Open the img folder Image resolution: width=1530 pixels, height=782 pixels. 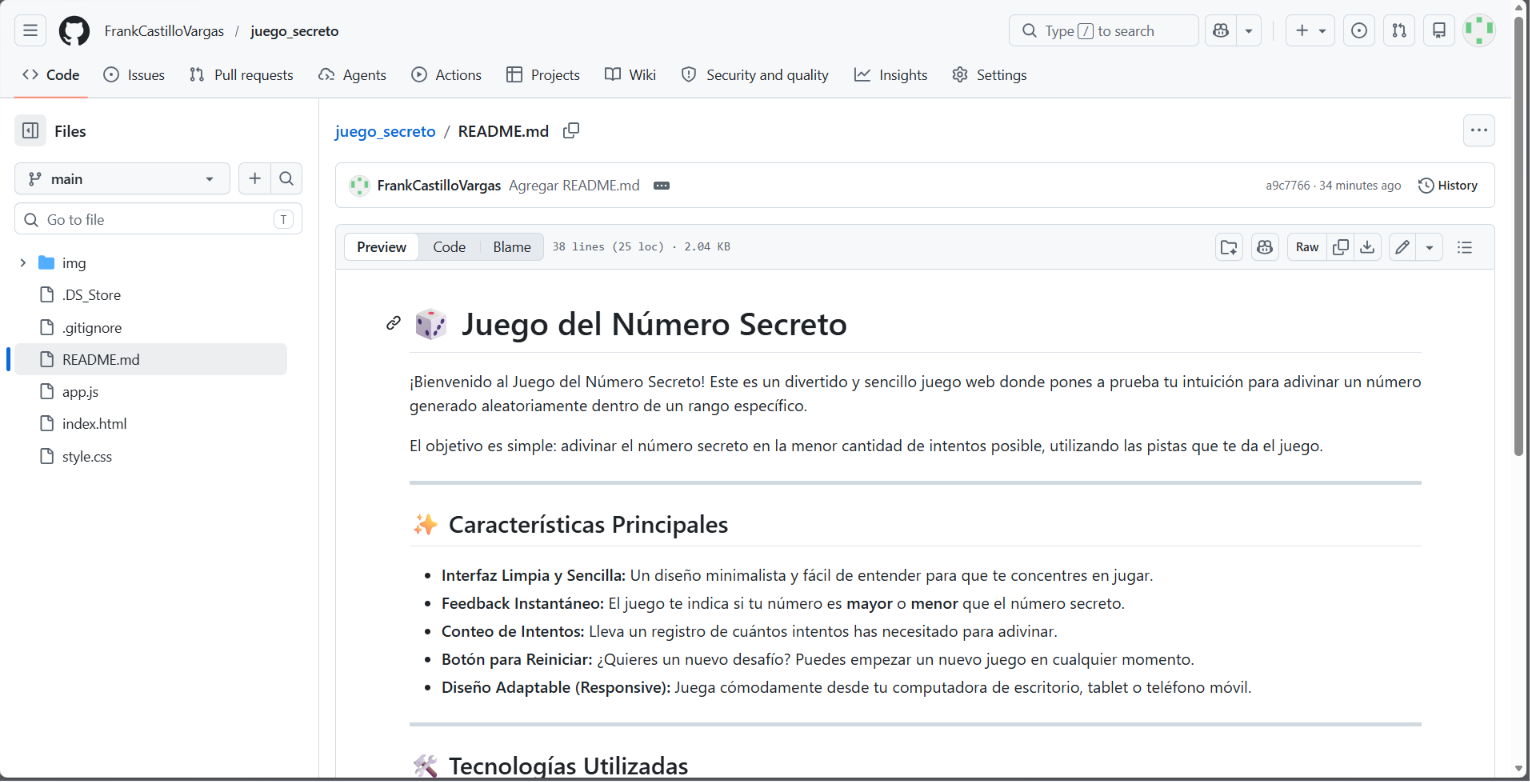[74, 263]
